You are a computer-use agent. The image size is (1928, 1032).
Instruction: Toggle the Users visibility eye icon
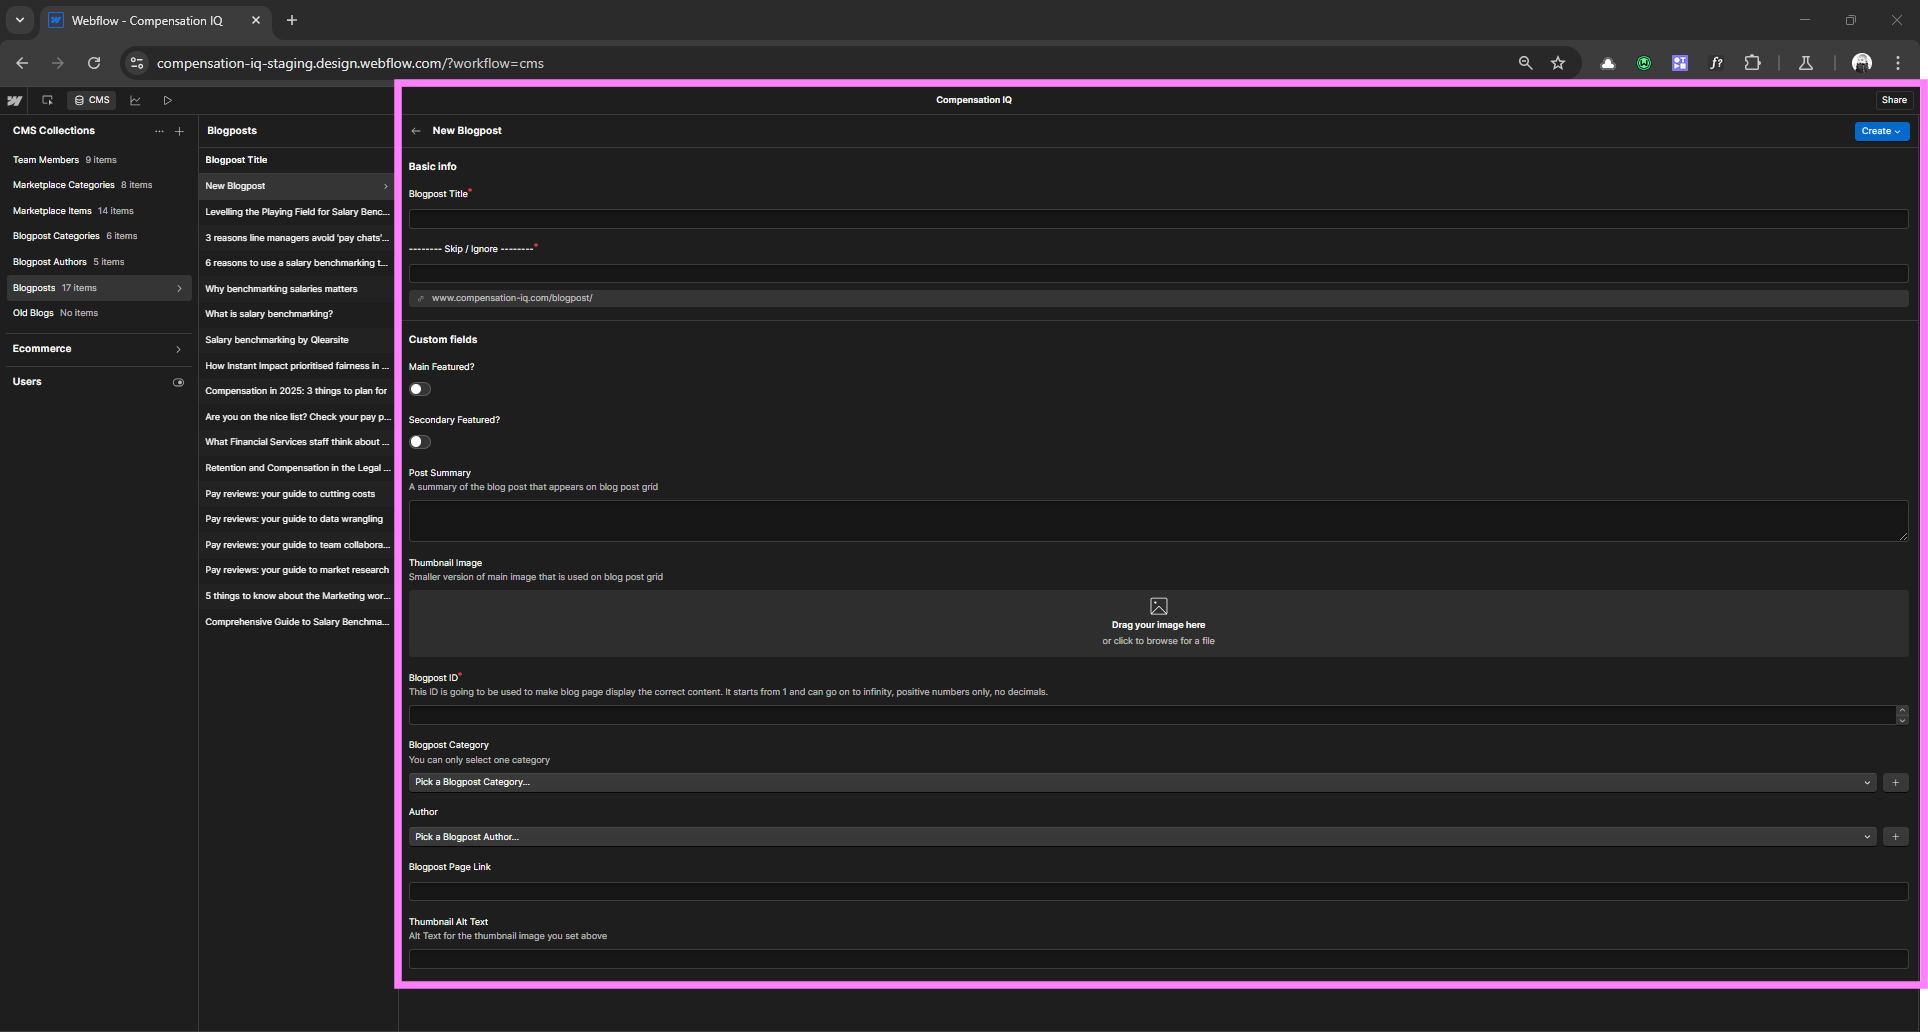point(178,382)
